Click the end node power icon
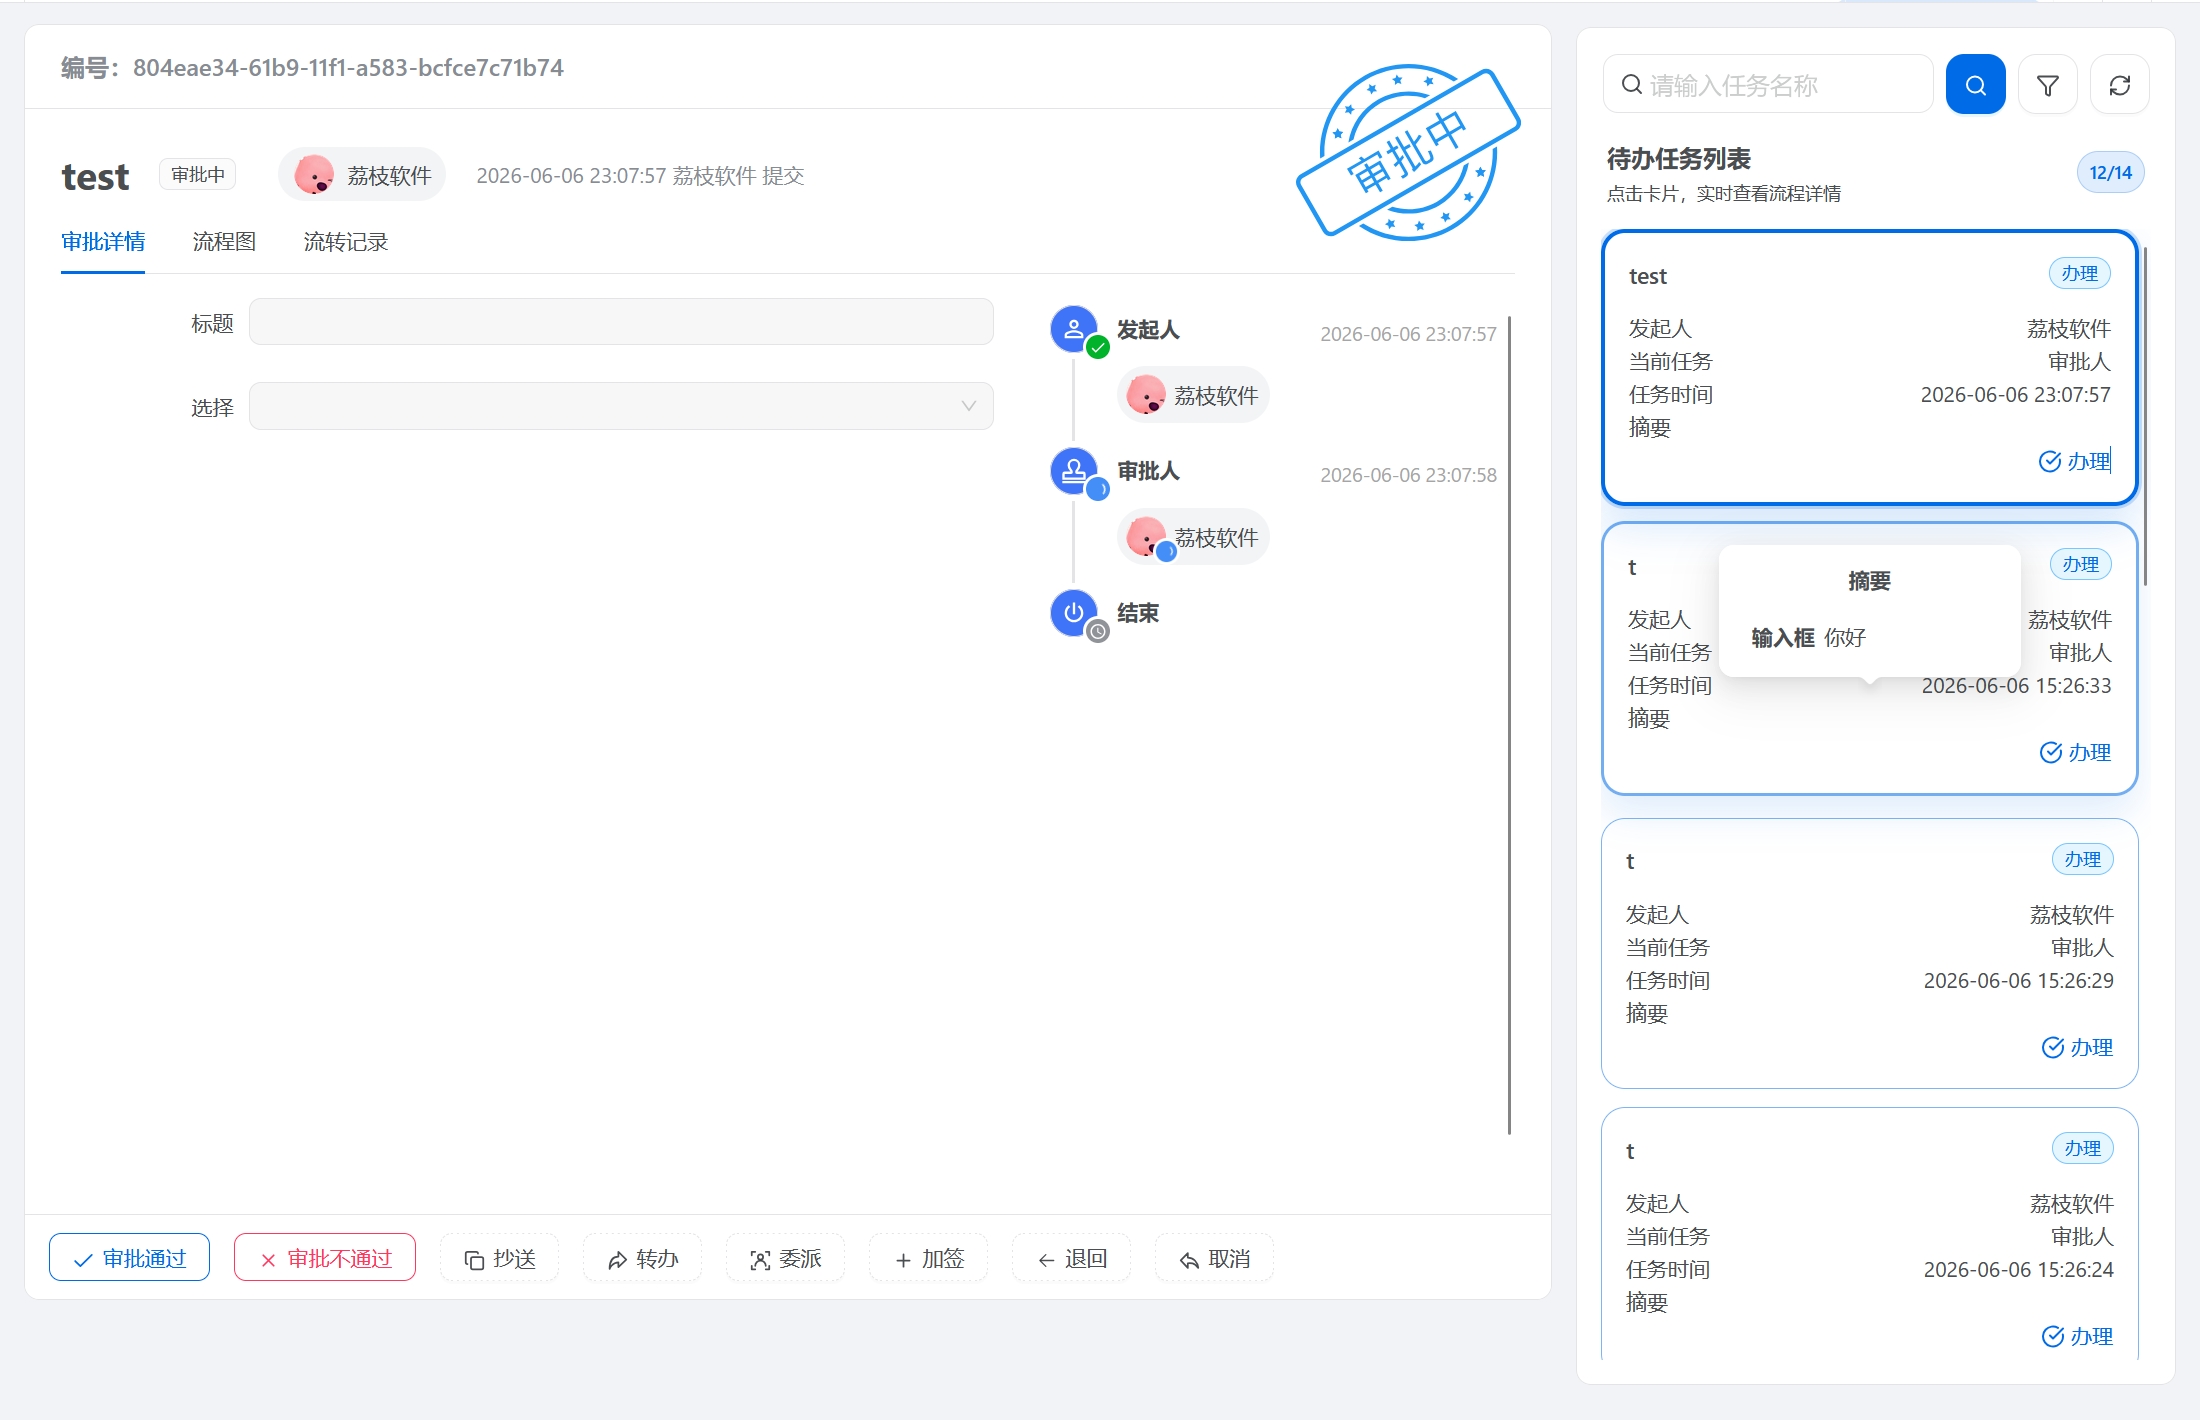Image resolution: width=2200 pixels, height=1420 pixels. (x=1073, y=612)
